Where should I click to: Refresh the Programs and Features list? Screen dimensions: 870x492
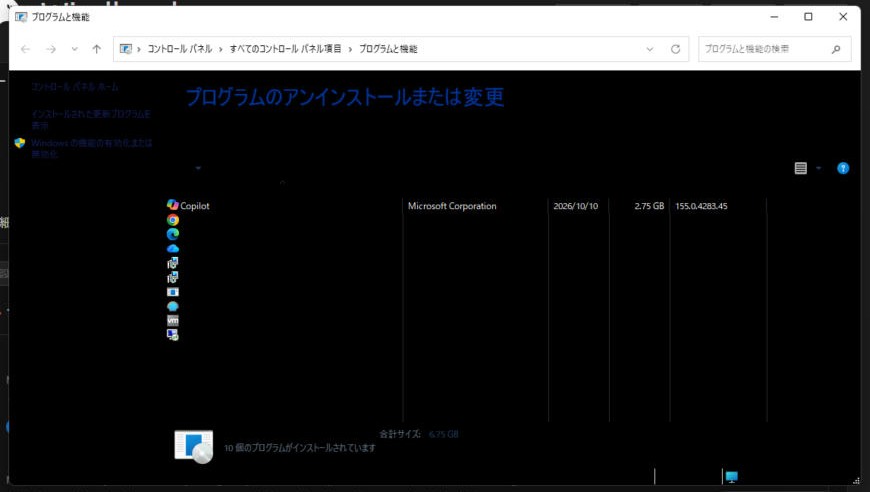(675, 49)
